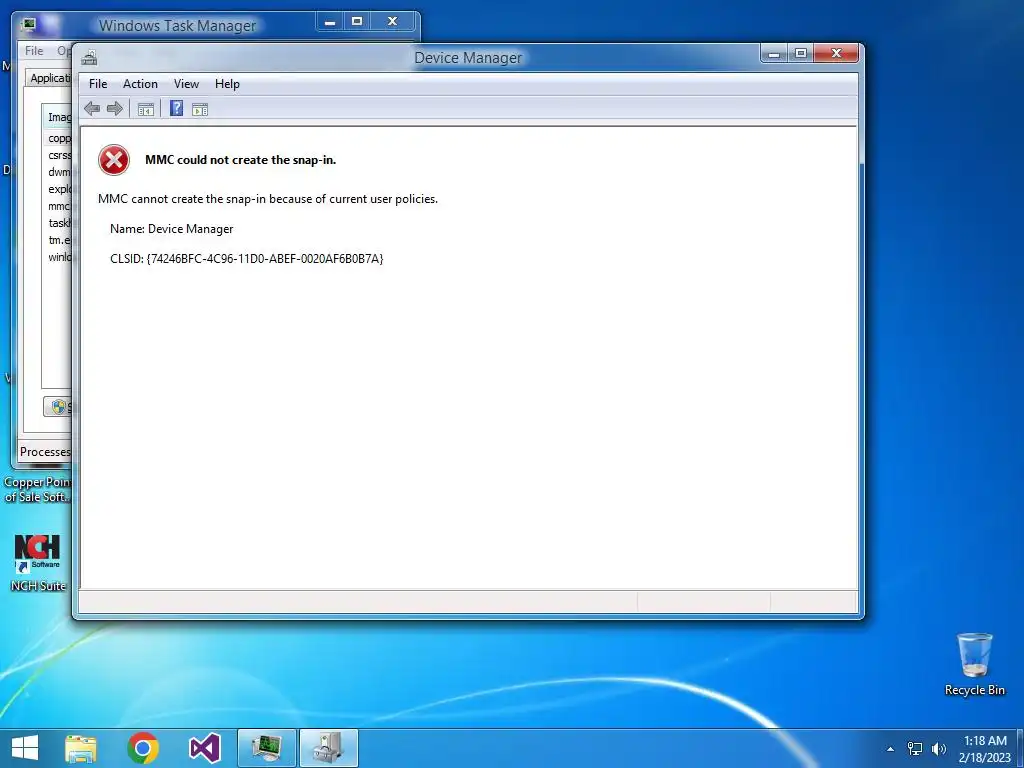Click the shield button in Task Manager
Viewport: 1024px width, 768px height.
click(58, 407)
